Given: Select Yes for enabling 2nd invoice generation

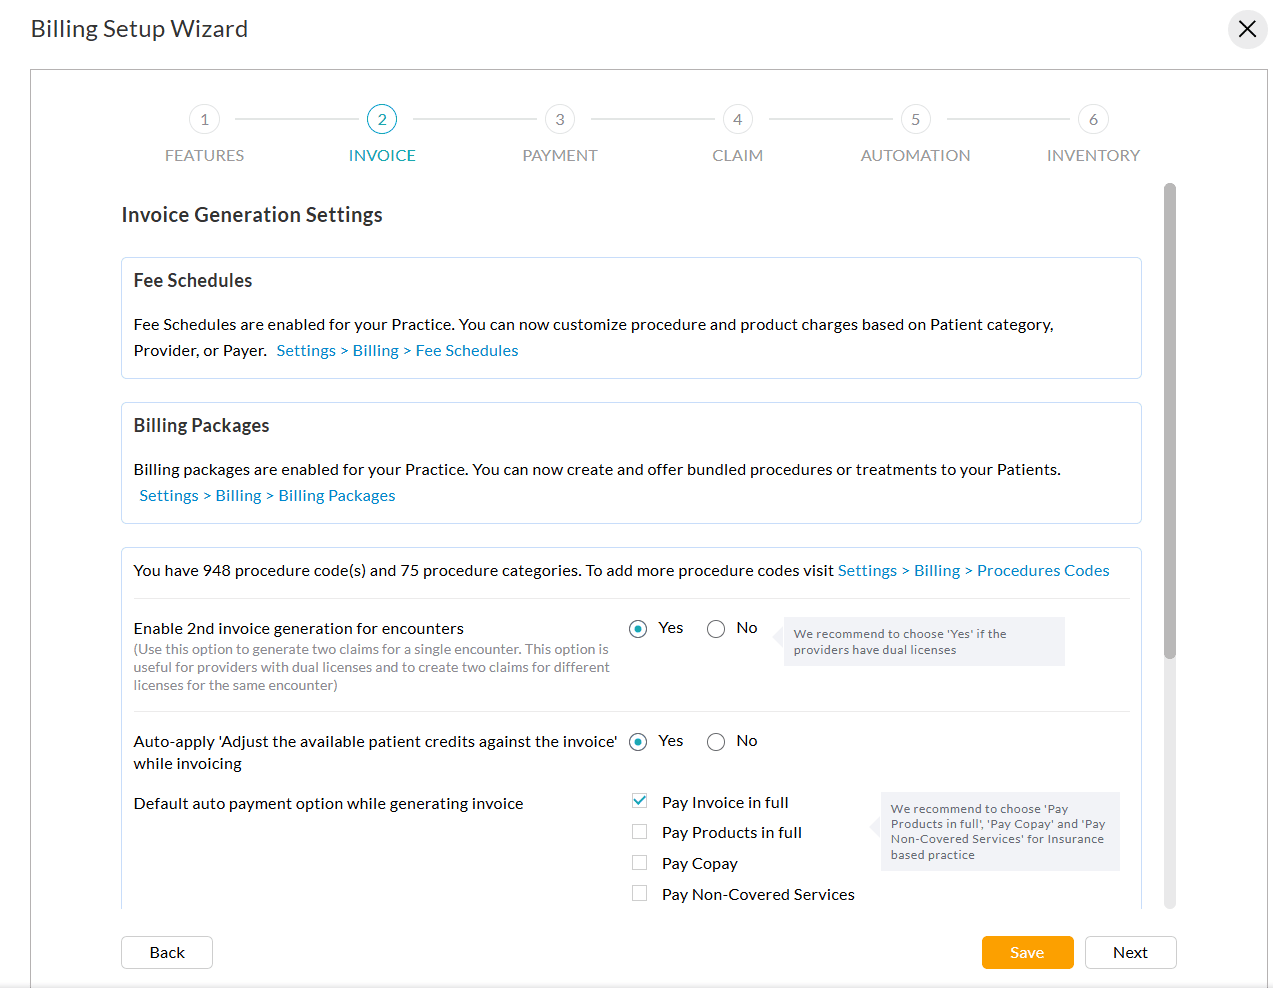Looking at the screenshot, I should [638, 628].
